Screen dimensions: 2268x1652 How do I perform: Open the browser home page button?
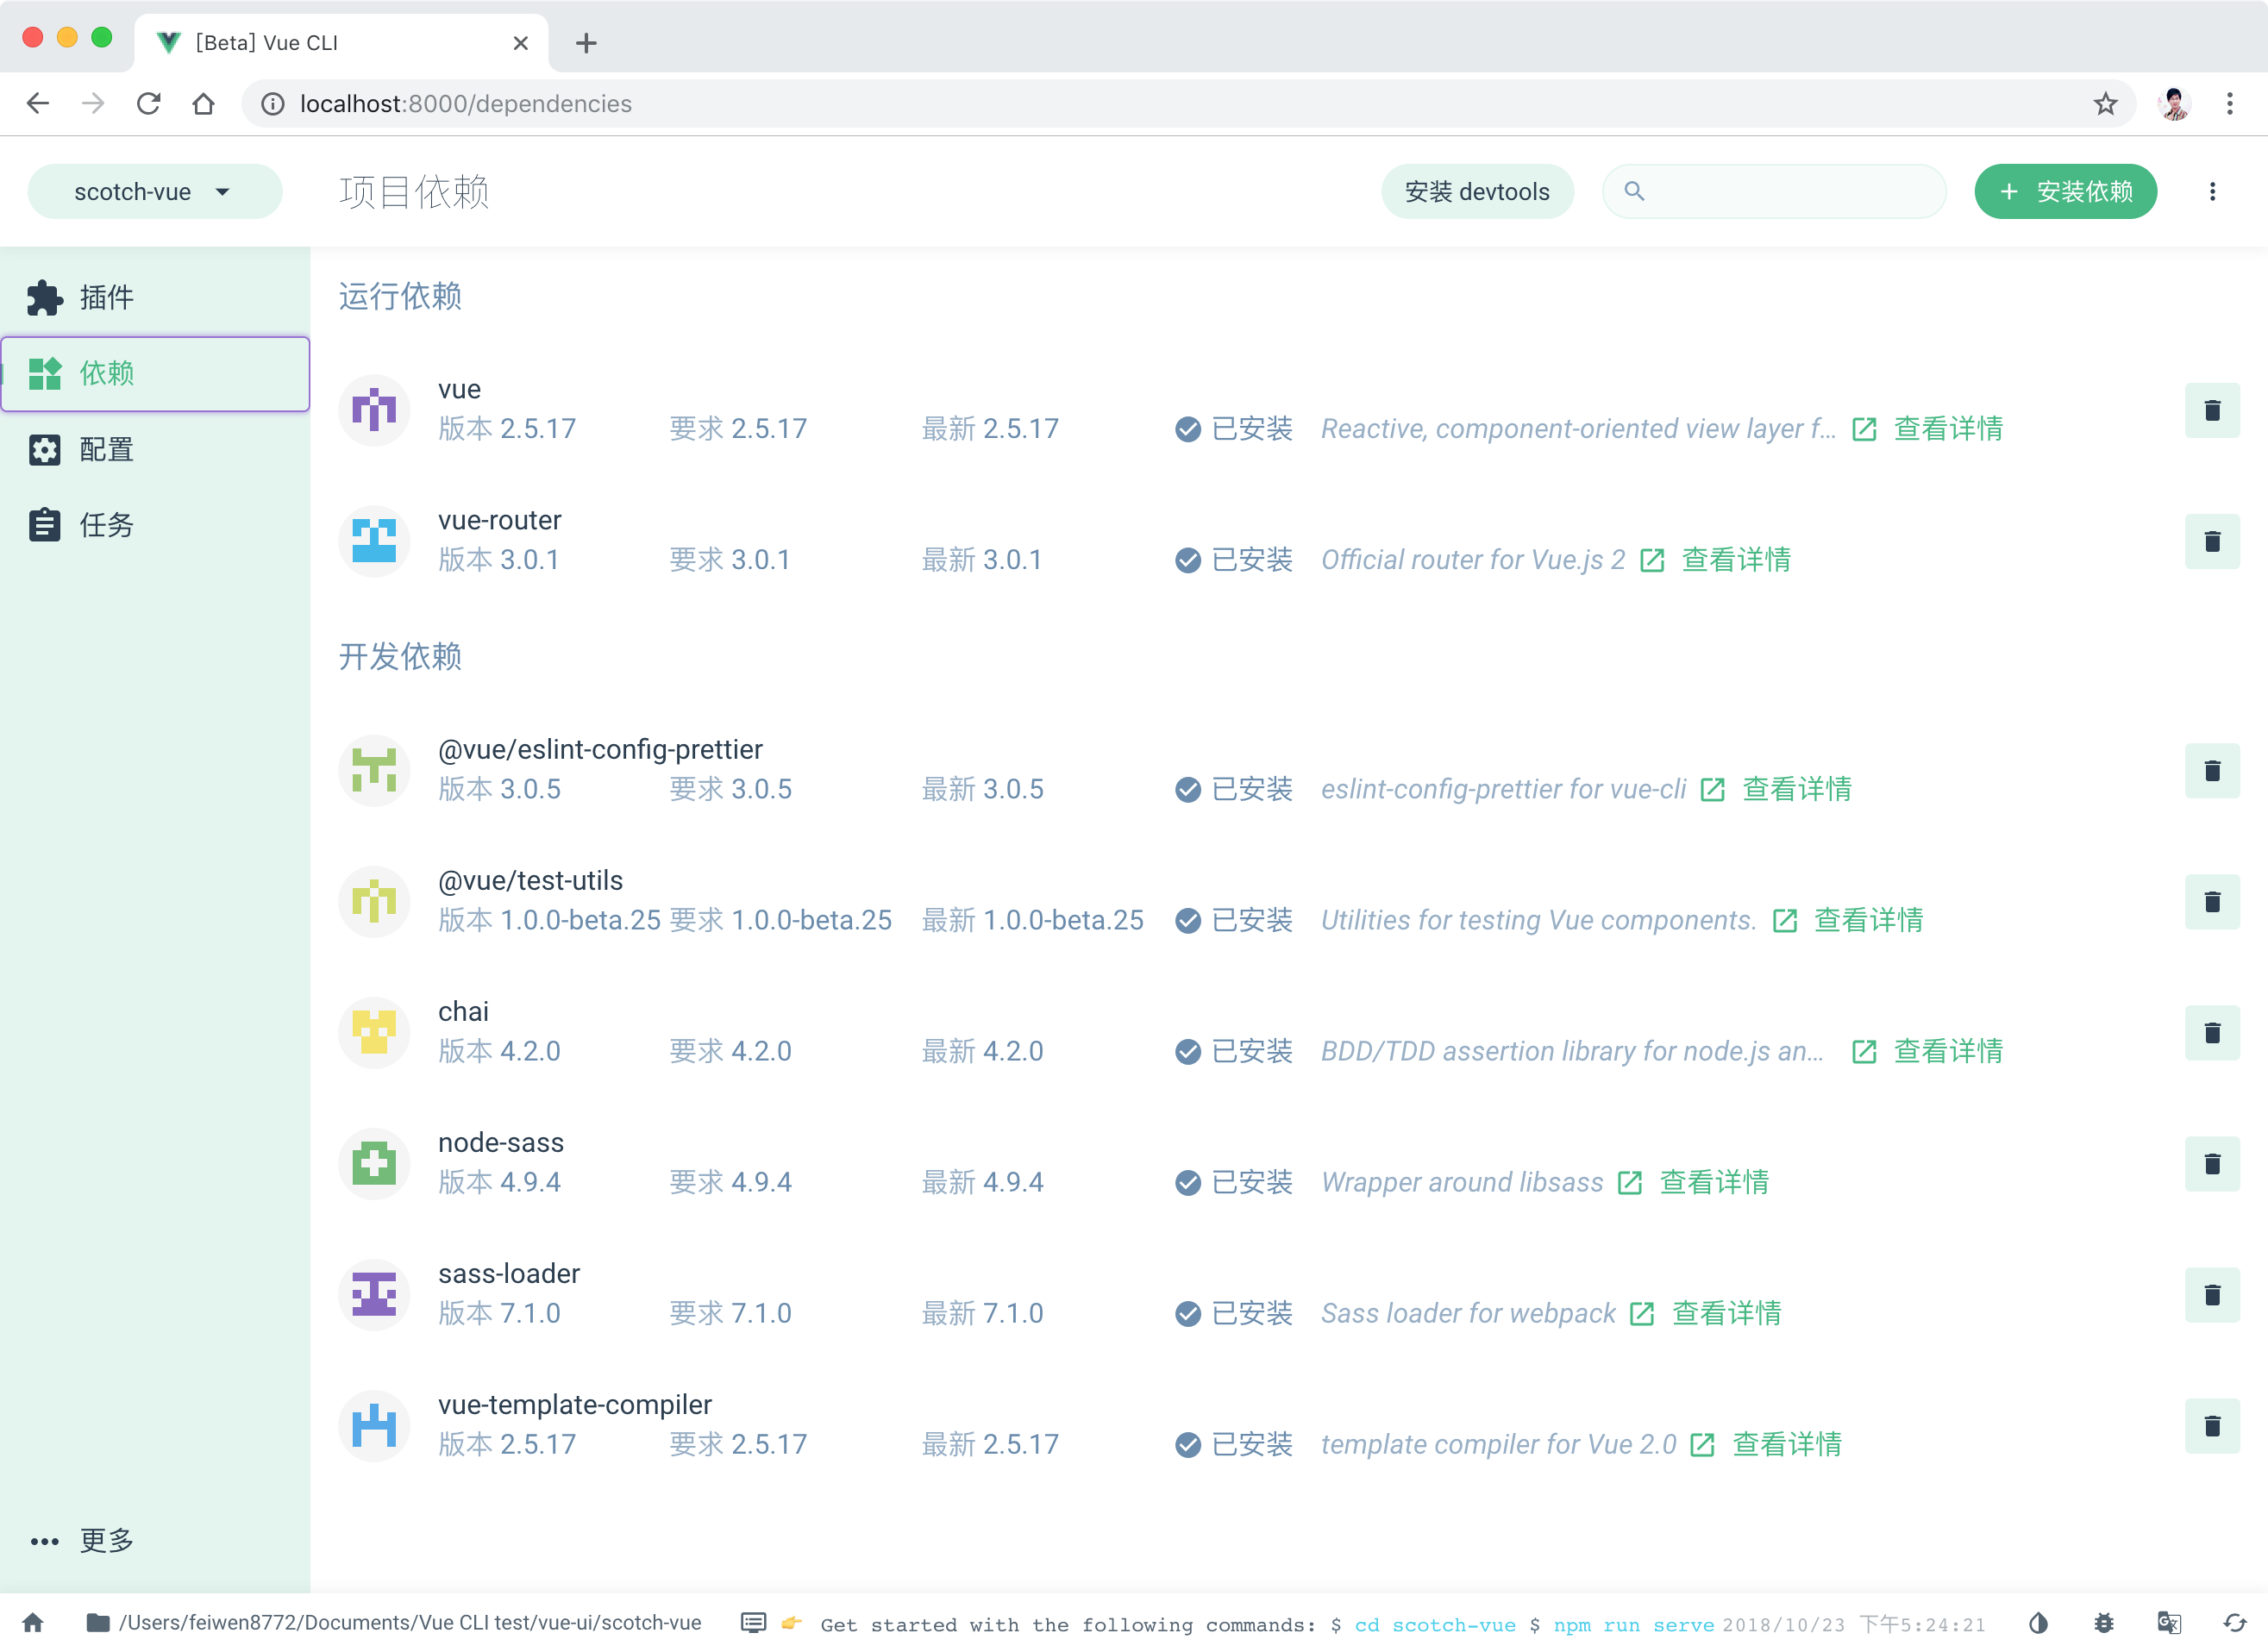204,103
